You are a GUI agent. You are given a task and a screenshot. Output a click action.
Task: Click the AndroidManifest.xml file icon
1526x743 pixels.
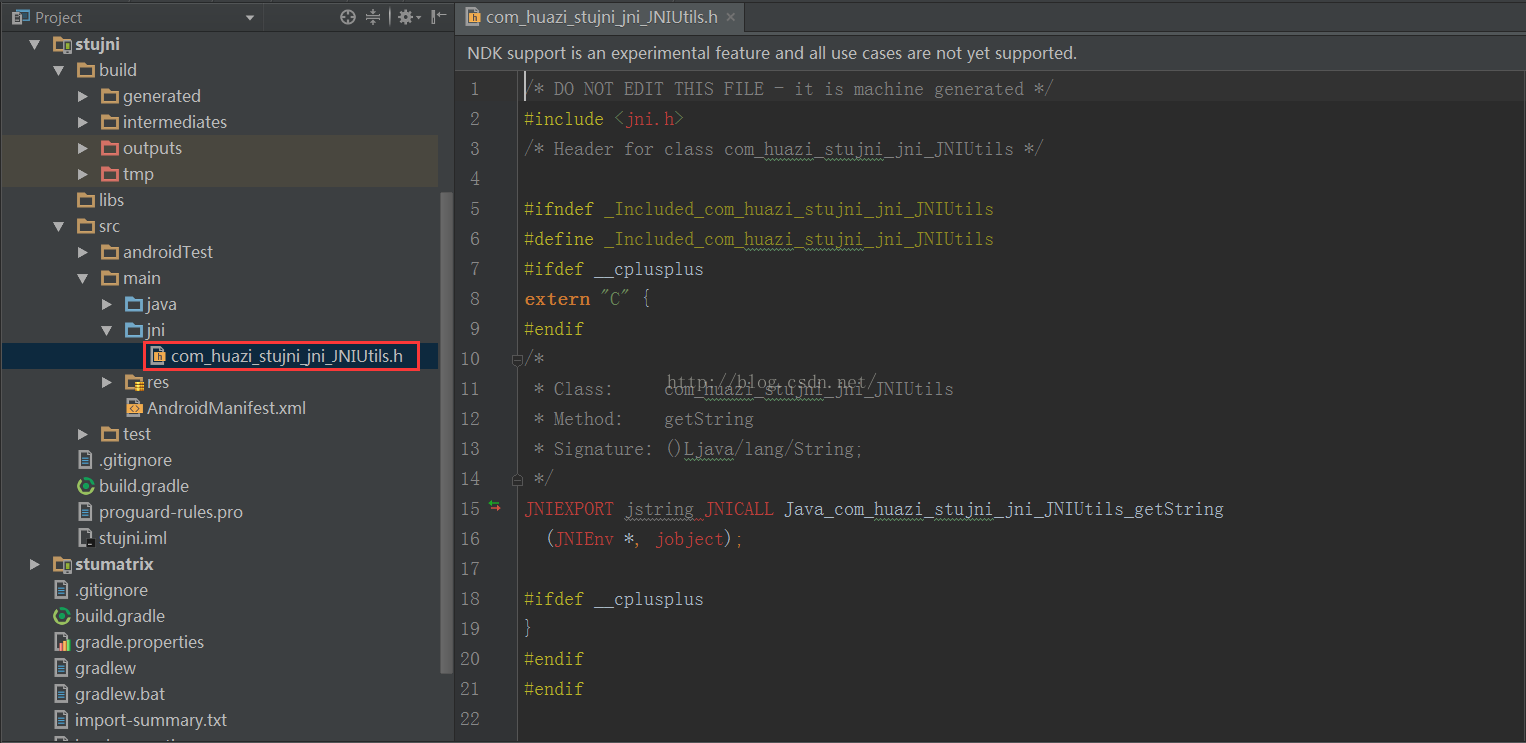[x=134, y=408]
